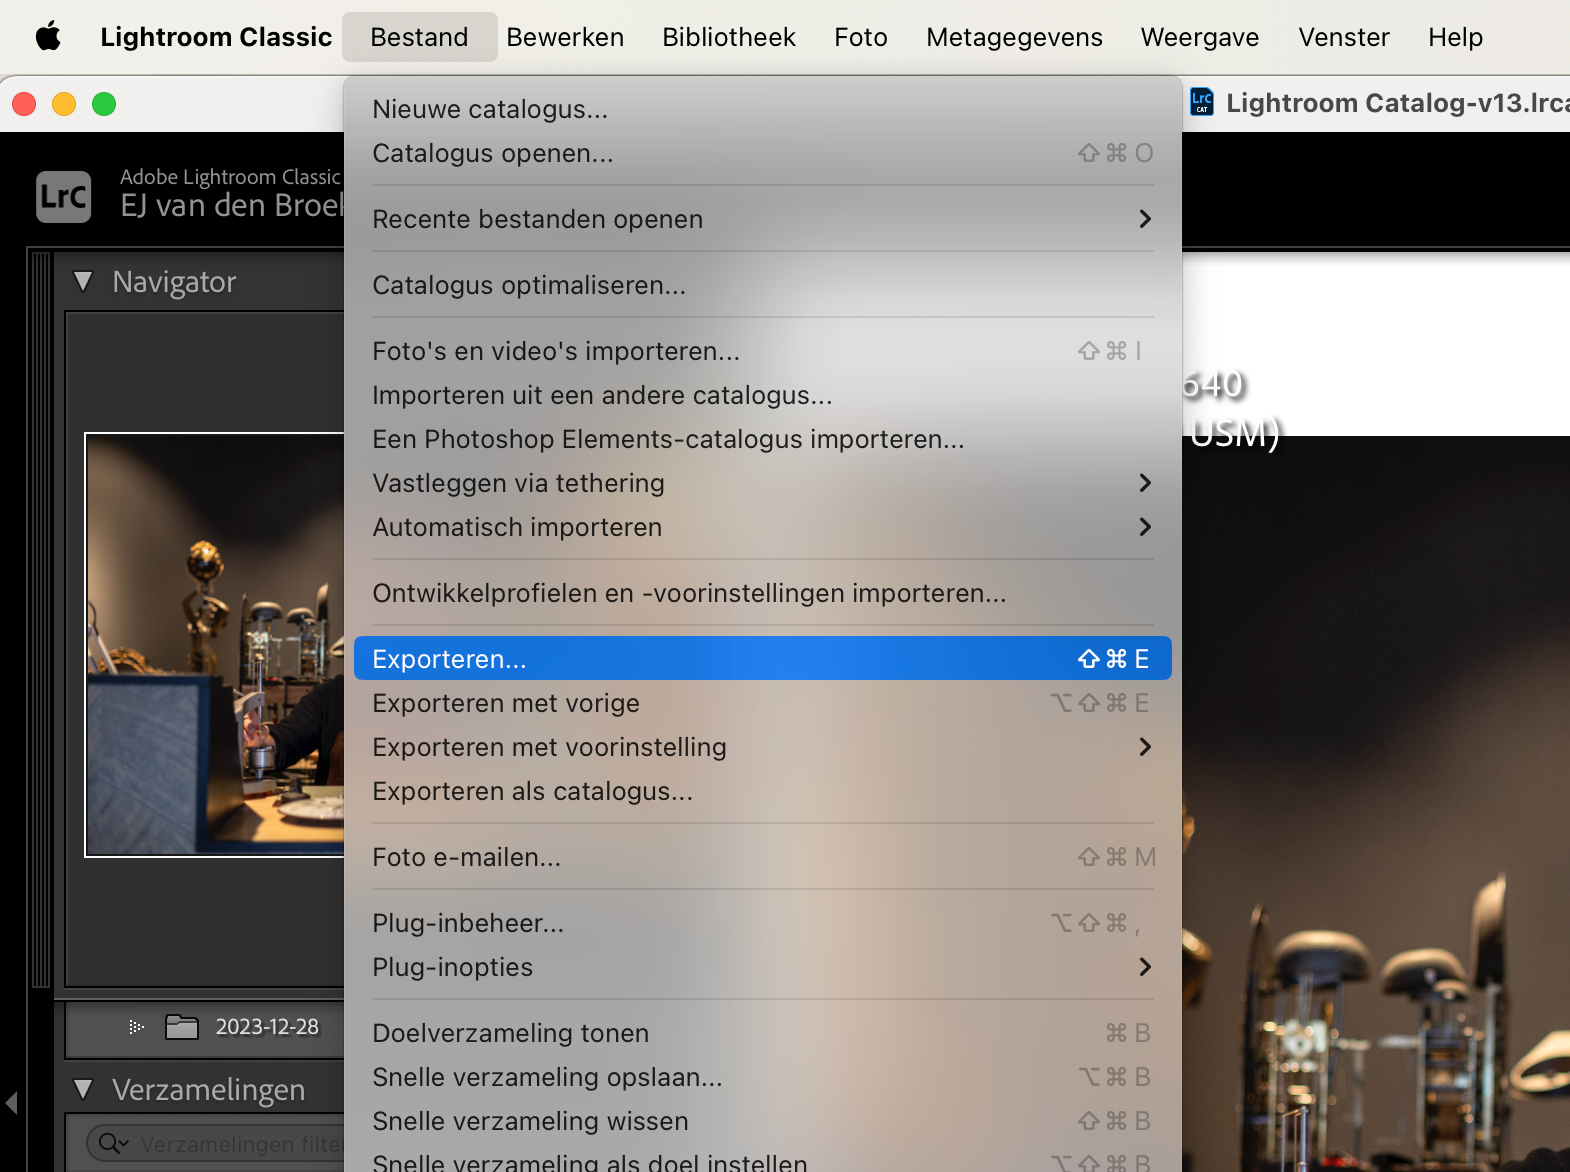Expand Exporteren met voorinstelling submenu
This screenshot has height=1172, width=1570.
(x=762, y=747)
